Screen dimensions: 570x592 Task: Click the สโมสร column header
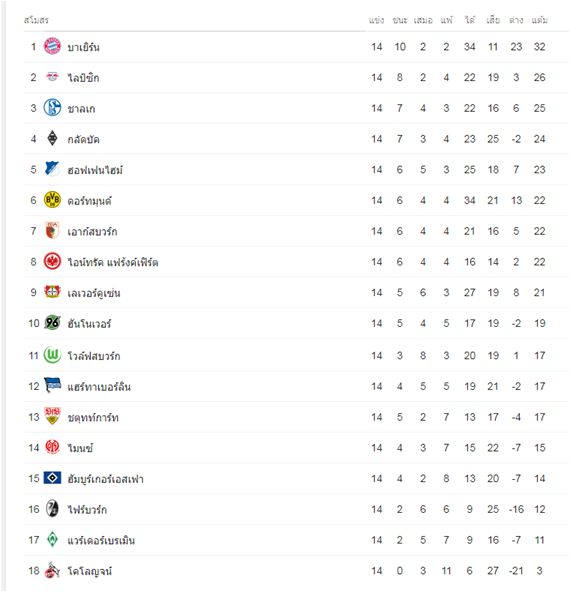point(36,20)
